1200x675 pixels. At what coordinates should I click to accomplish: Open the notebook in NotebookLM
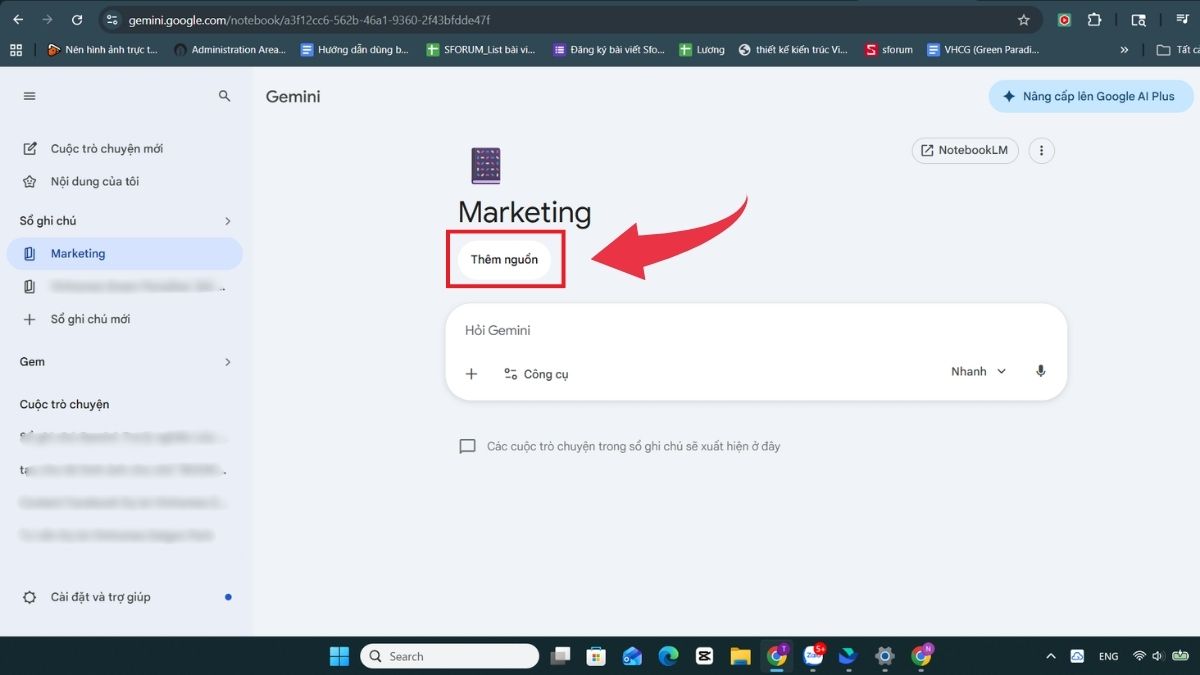[x=965, y=151]
